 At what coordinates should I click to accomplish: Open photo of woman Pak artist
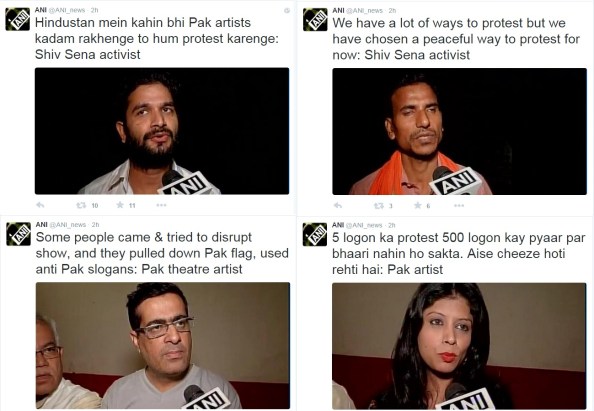pyautogui.click(x=459, y=346)
